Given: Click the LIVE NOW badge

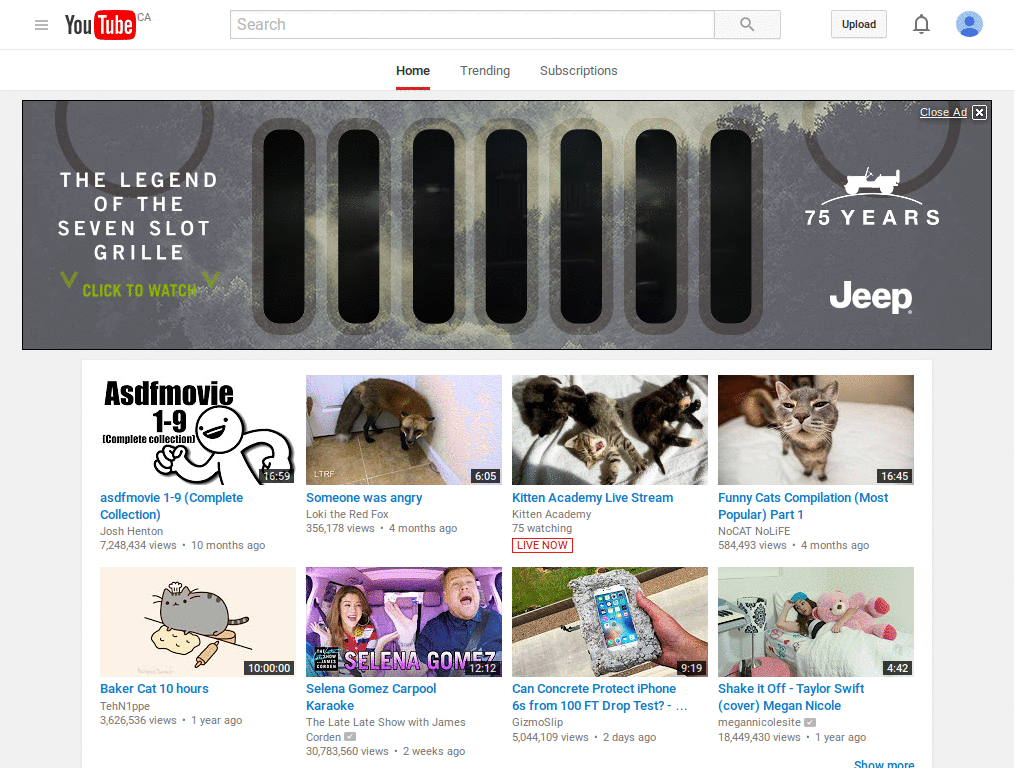Looking at the screenshot, I should (x=542, y=545).
